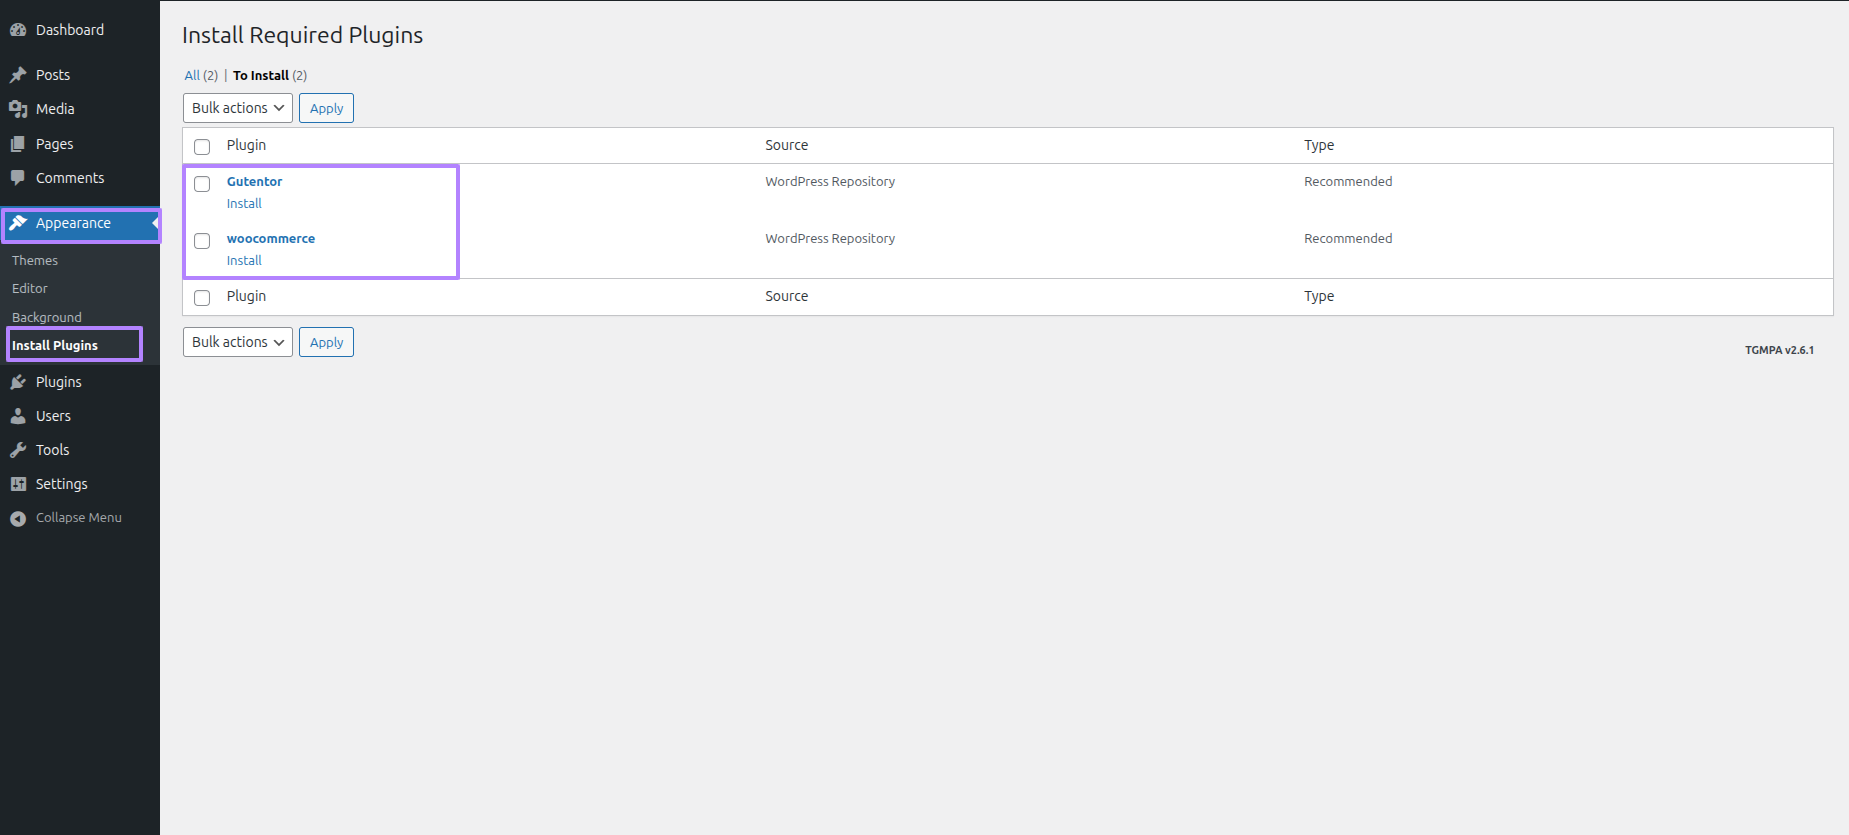Click the Tools wrench icon
The height and width of the screenshot is (835, 1849).
(18, 450)
